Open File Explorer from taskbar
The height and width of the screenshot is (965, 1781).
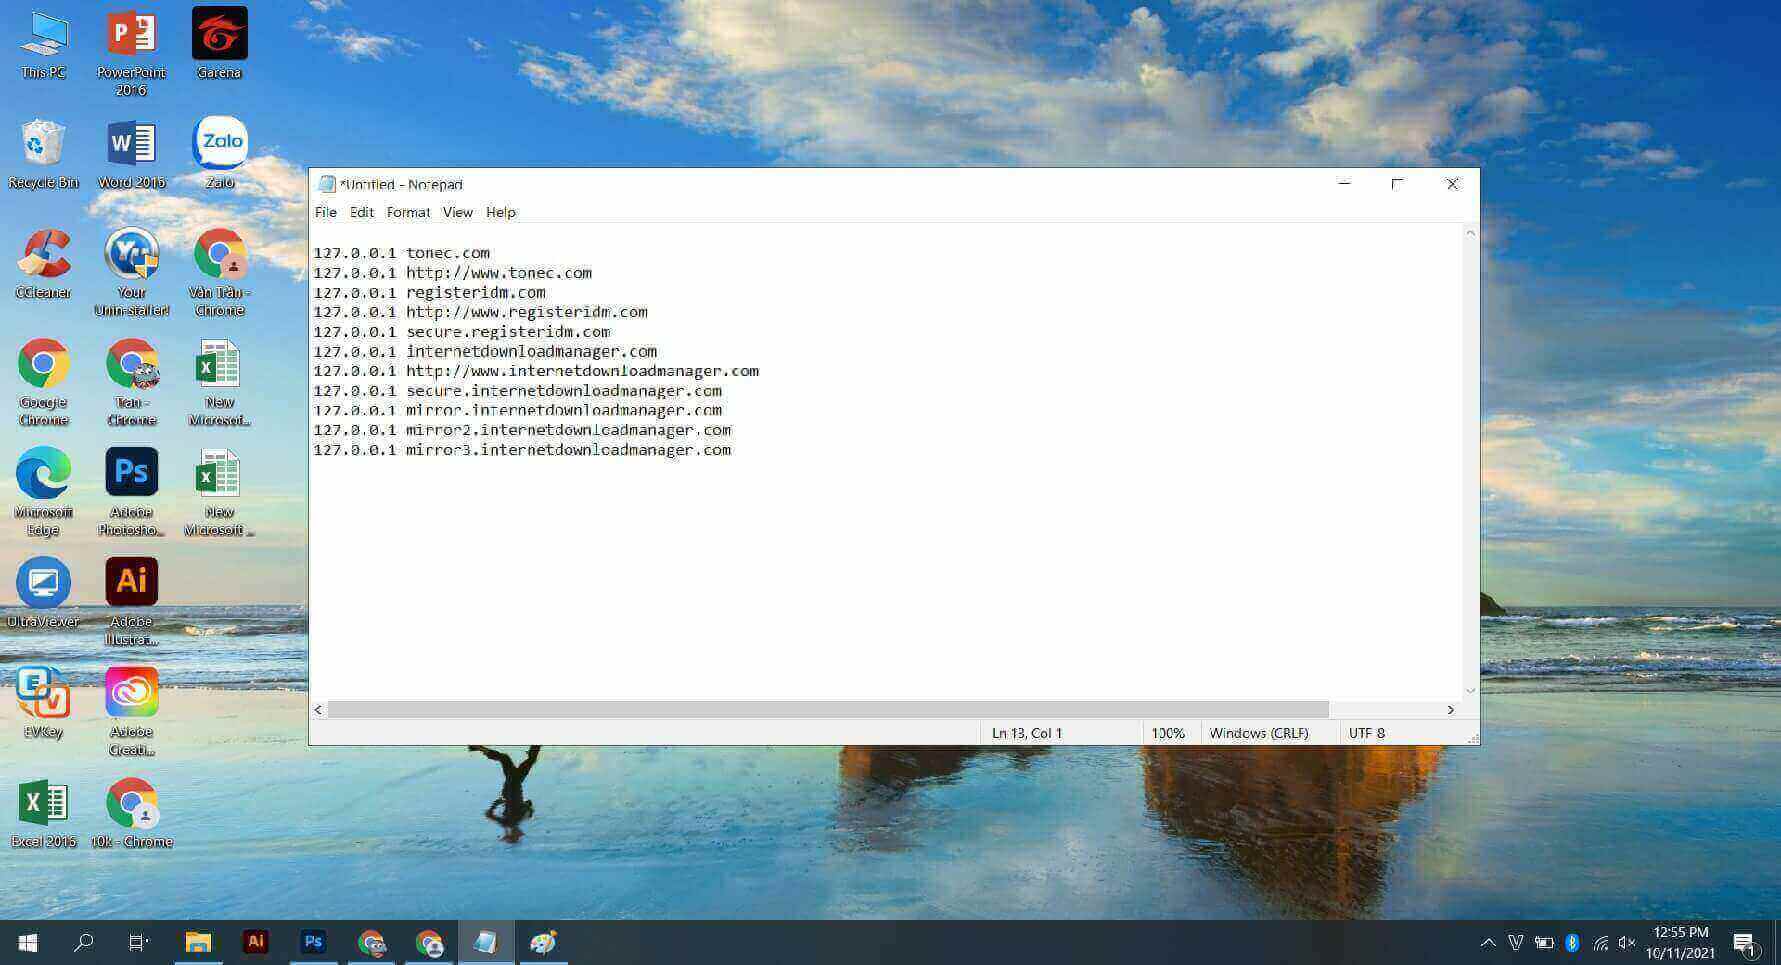point(198,942)
